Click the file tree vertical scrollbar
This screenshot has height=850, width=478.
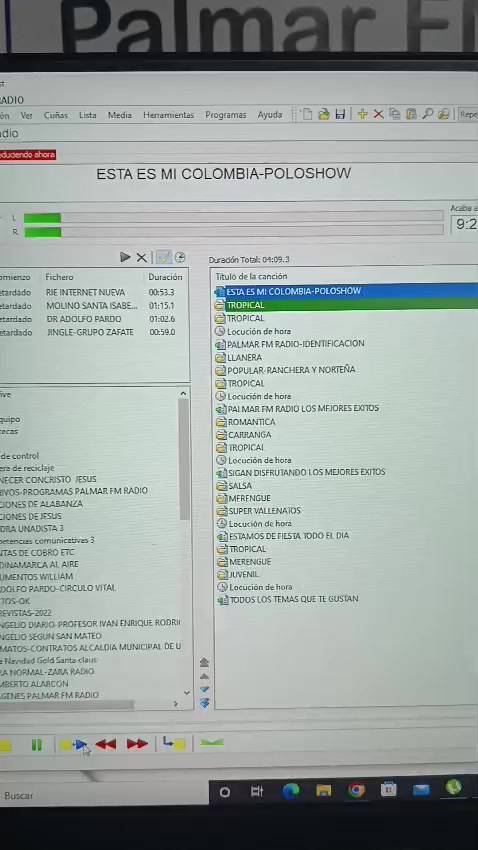click(184, 460)
